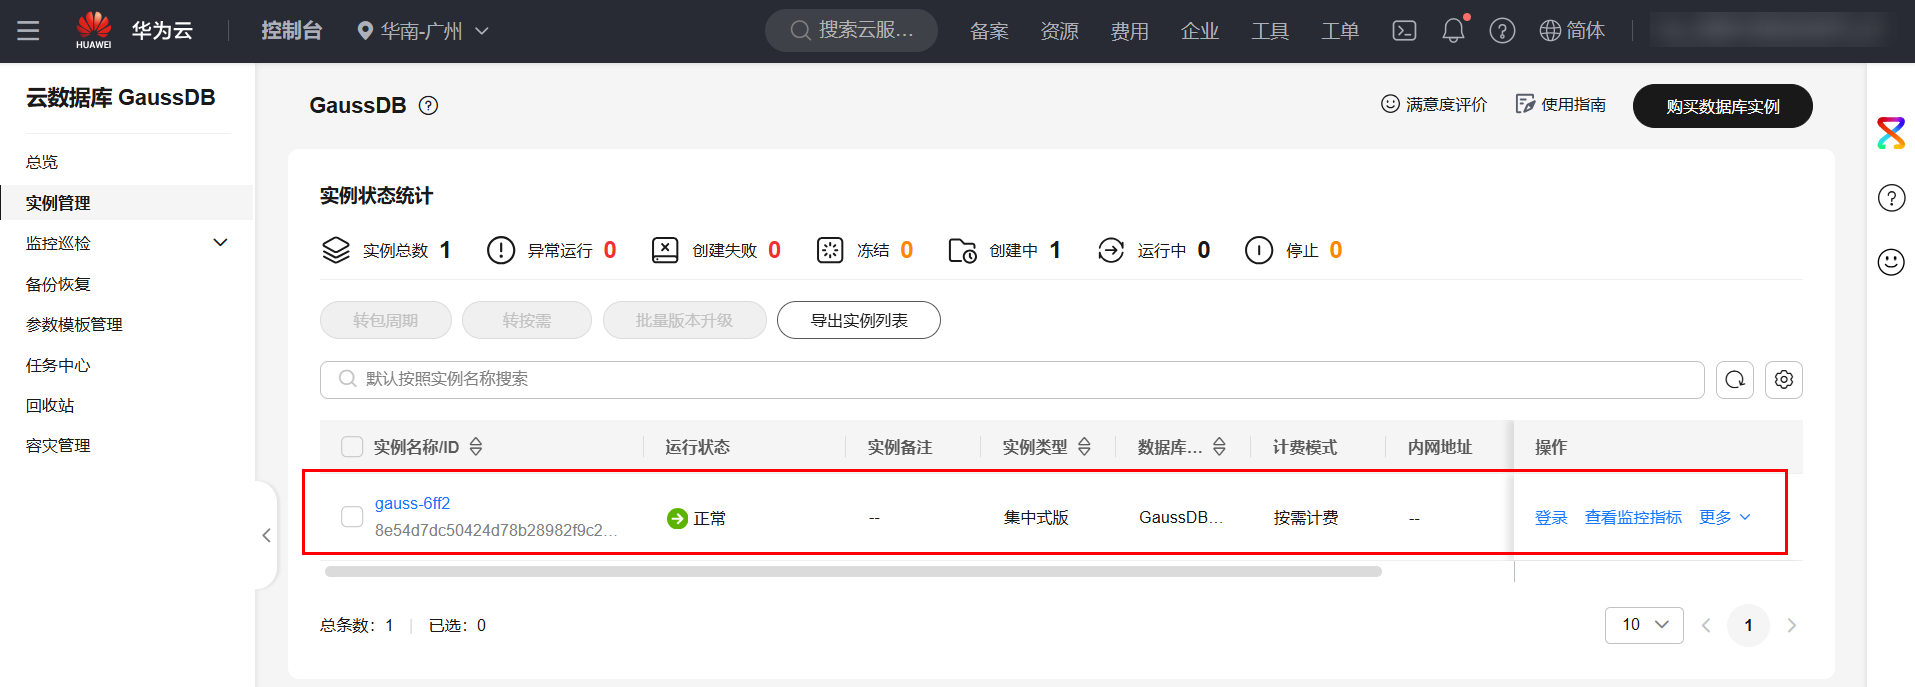Click the 满意度评价 link
This screenshot has height=687, width=1915.
pyautogui.click(x=1446, y=104)
